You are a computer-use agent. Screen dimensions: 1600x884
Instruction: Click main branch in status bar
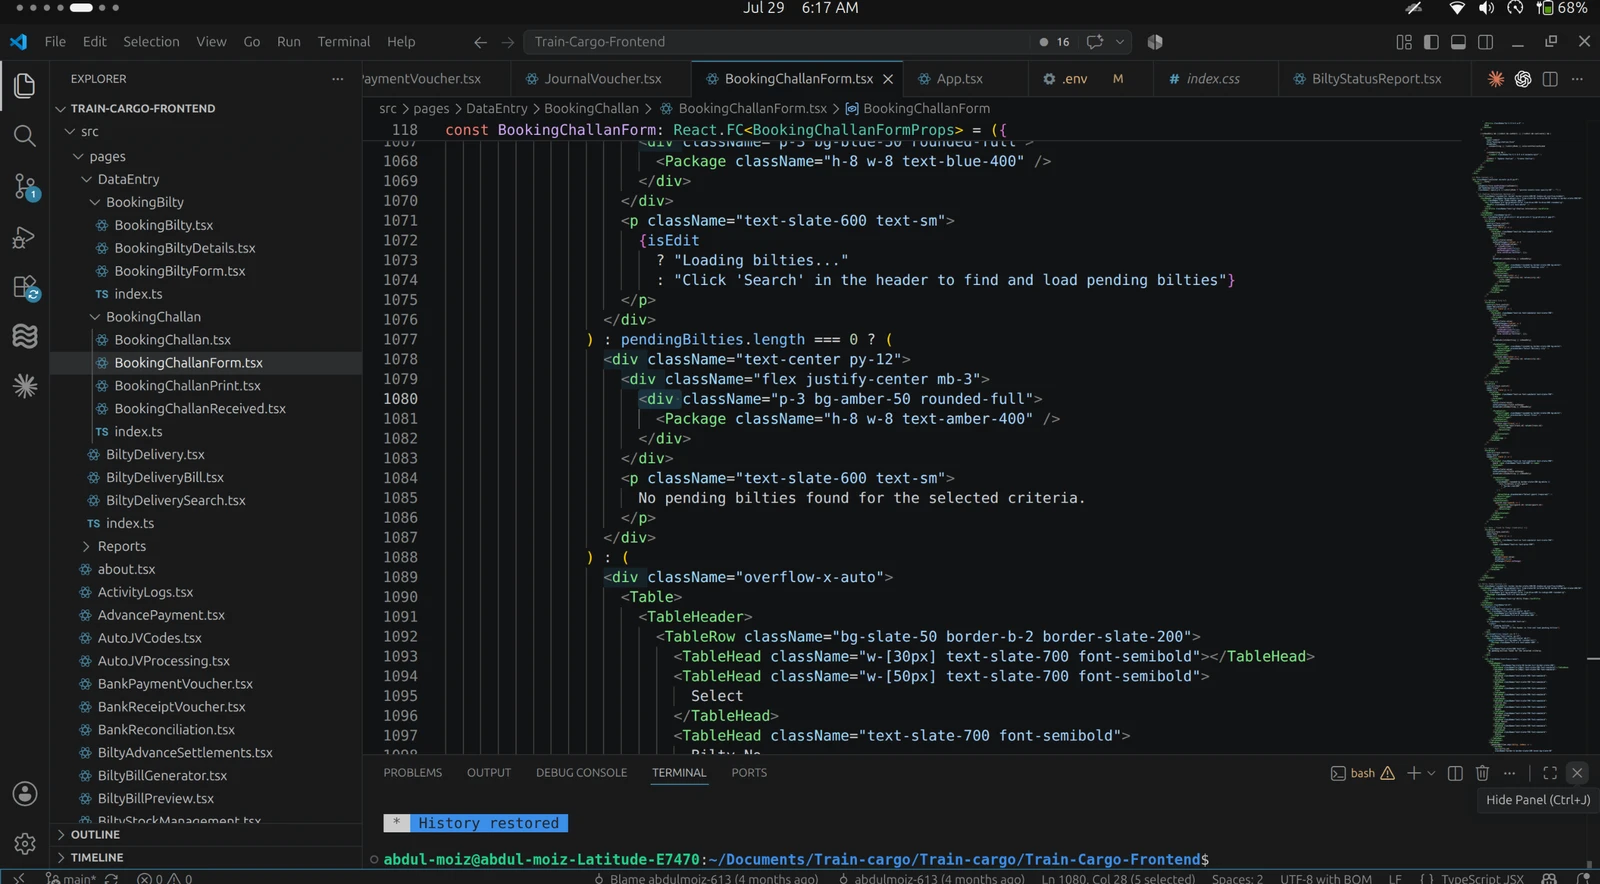point(72,878)
